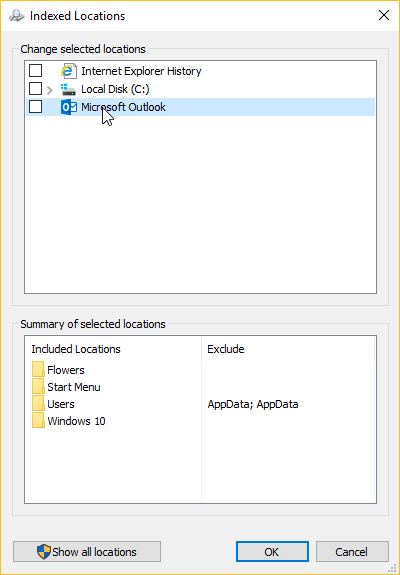The width and height of the screenshot is (400, 575).
Task: Click the Microsoft Outlook icon
Action: pos(69,107)
